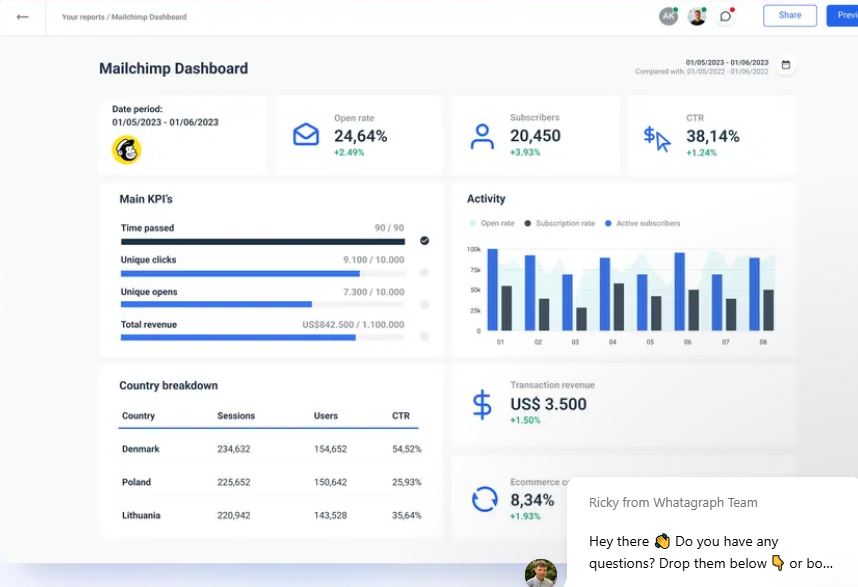Click the Activity chart heading
Viewport: 858px width, 587px height.
(x=486, y=199)
